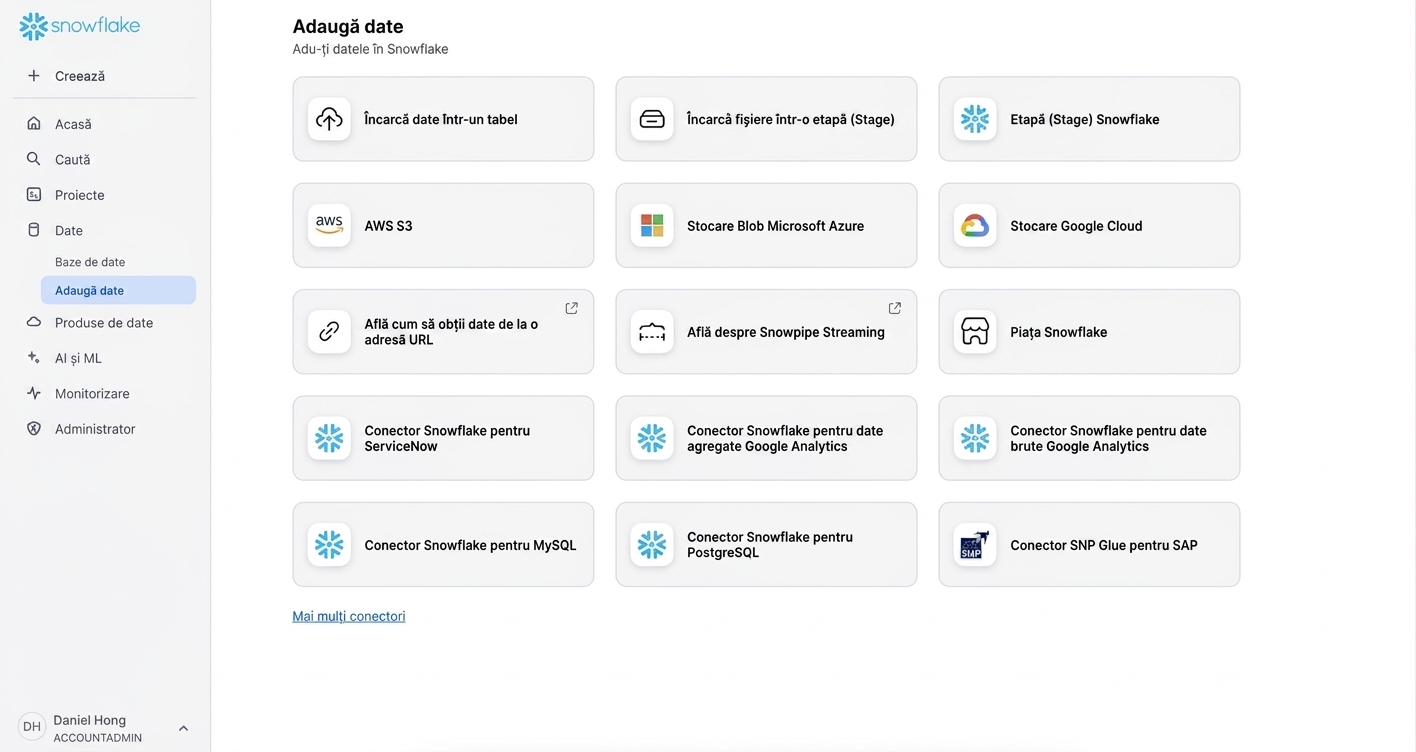
Task: Click the MySQL connector snowflake icon
Action: click(329, 545)
